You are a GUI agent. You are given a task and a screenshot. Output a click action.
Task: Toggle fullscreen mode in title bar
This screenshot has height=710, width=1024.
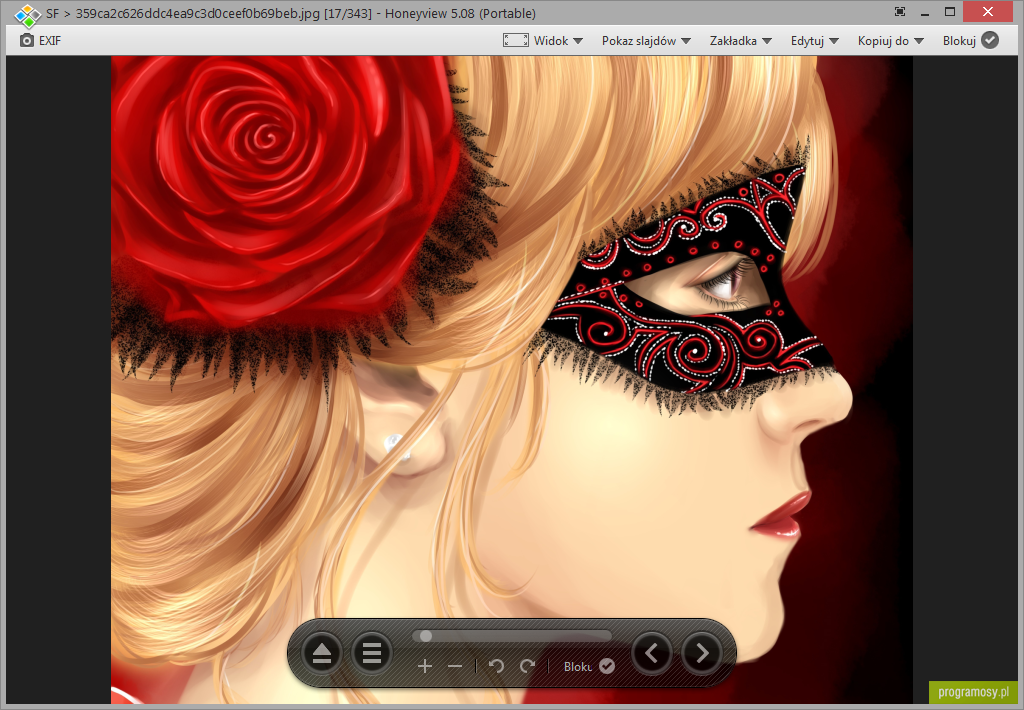click(900, 12)
